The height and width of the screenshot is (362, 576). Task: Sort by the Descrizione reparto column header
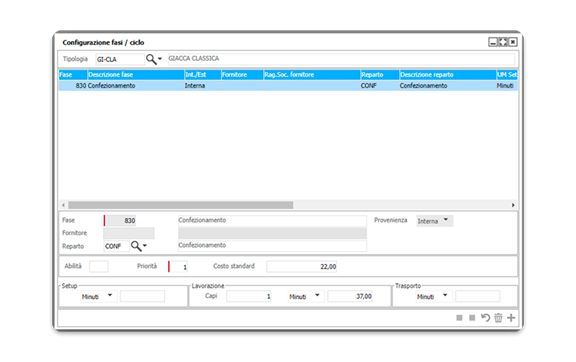pos(448,75)
